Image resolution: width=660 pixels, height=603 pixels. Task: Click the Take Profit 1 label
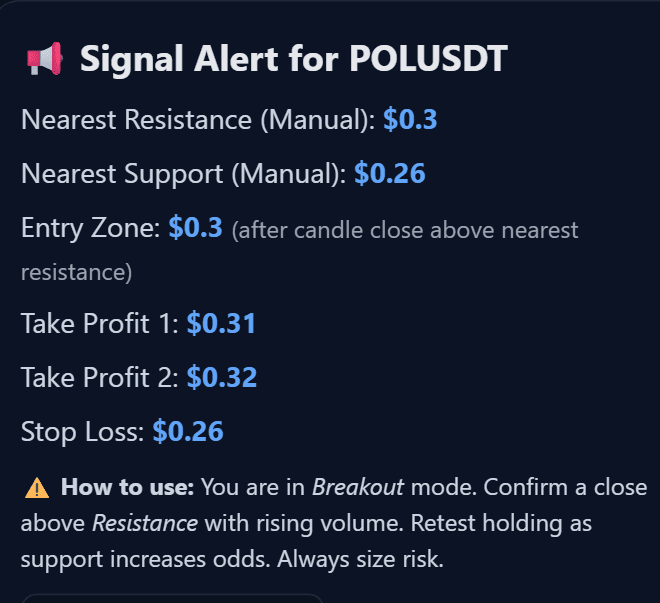click(x=100, y=323)
